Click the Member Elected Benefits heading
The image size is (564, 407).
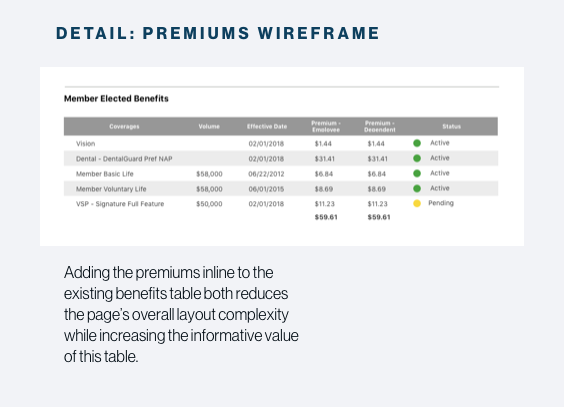116,99
